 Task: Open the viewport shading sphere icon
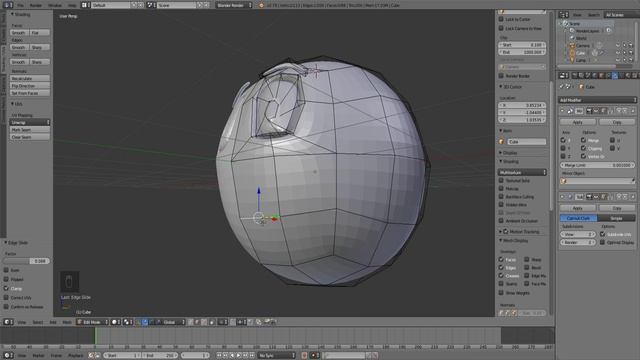[x=116, y=322]
